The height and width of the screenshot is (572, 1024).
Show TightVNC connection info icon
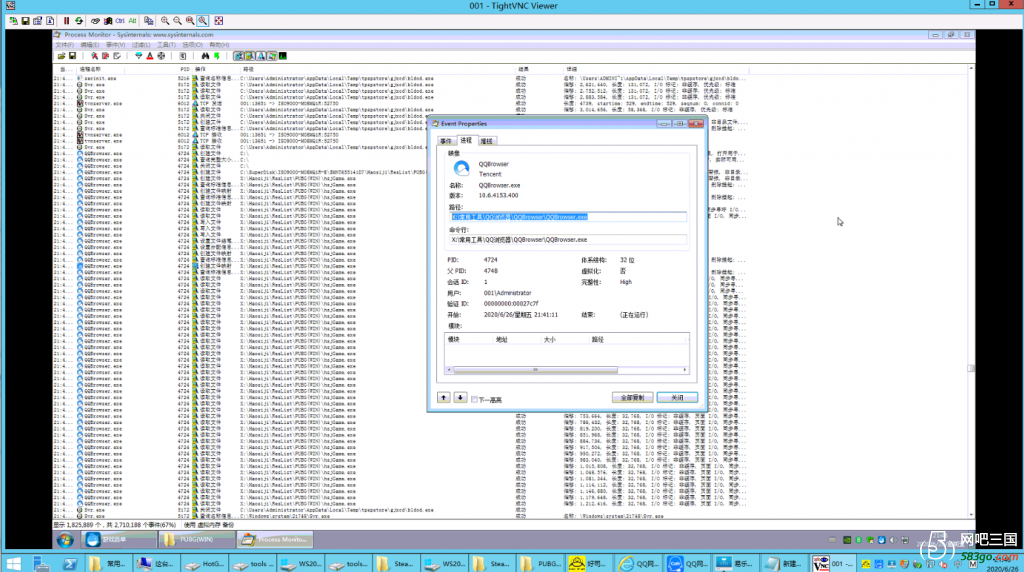[x=50, y=21]
